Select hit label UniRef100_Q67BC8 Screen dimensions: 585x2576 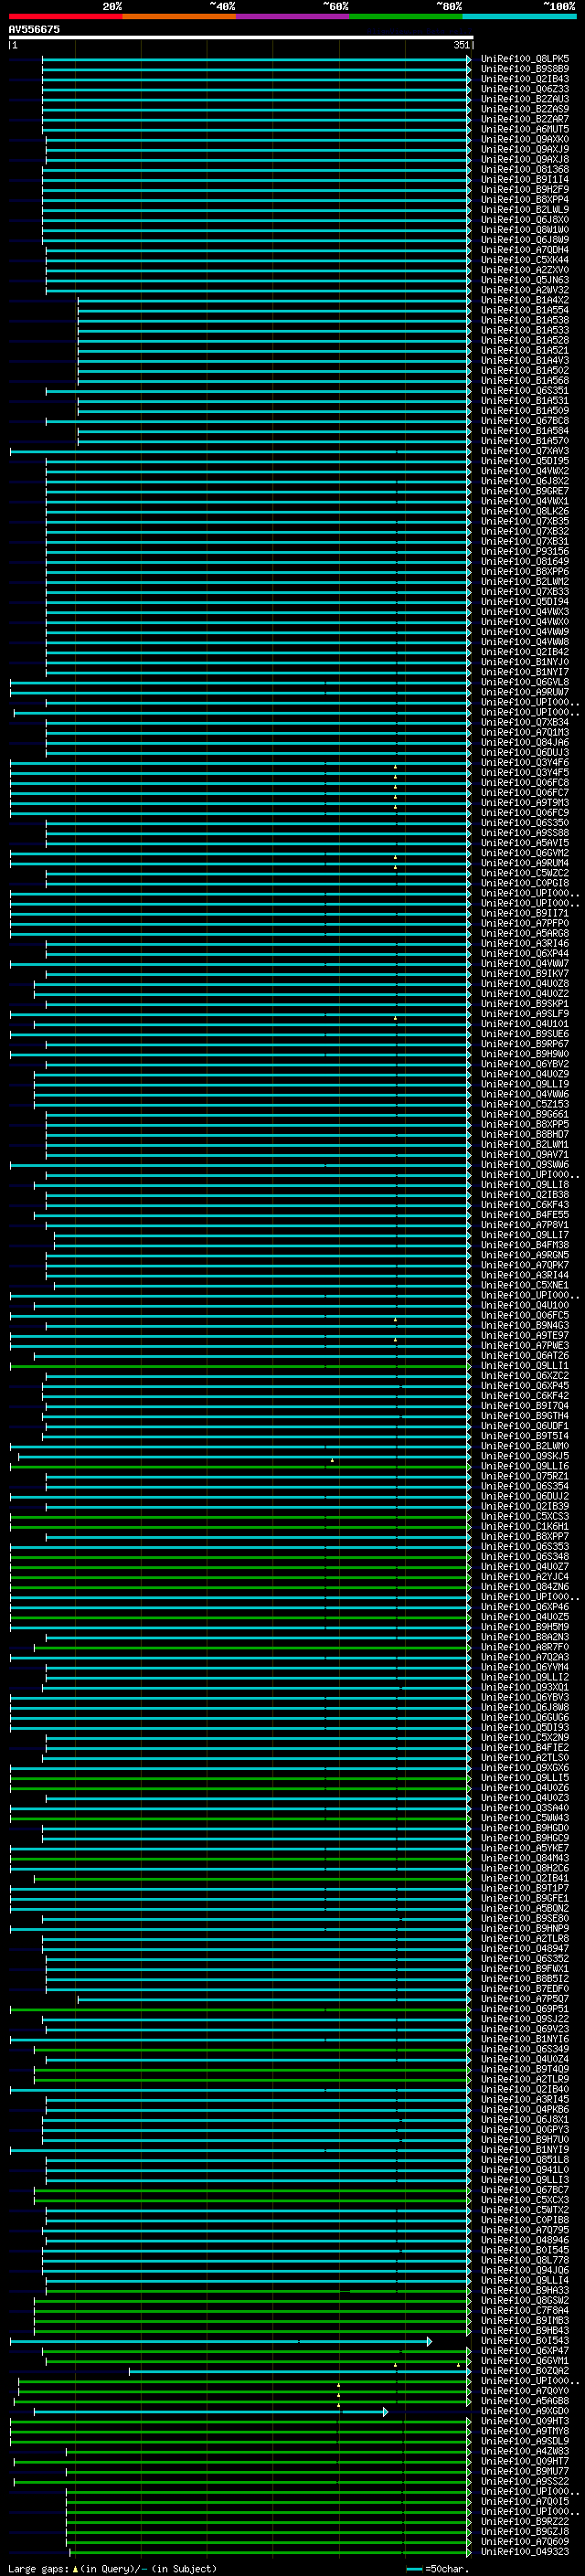[525, 421]
